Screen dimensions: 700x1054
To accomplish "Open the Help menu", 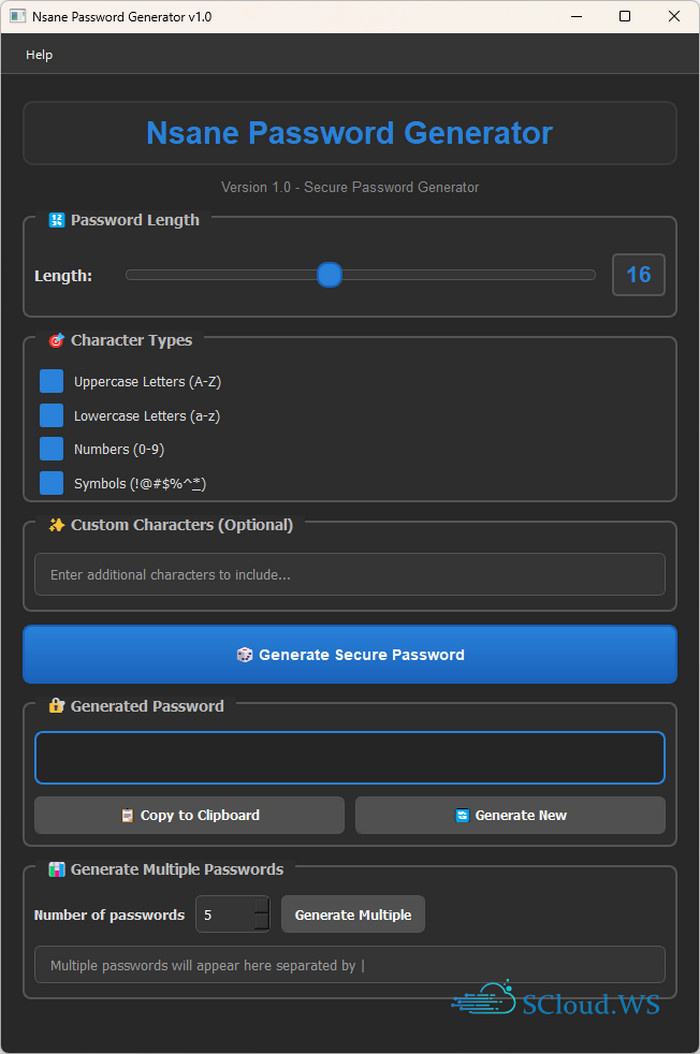I will tap(39, 55).
